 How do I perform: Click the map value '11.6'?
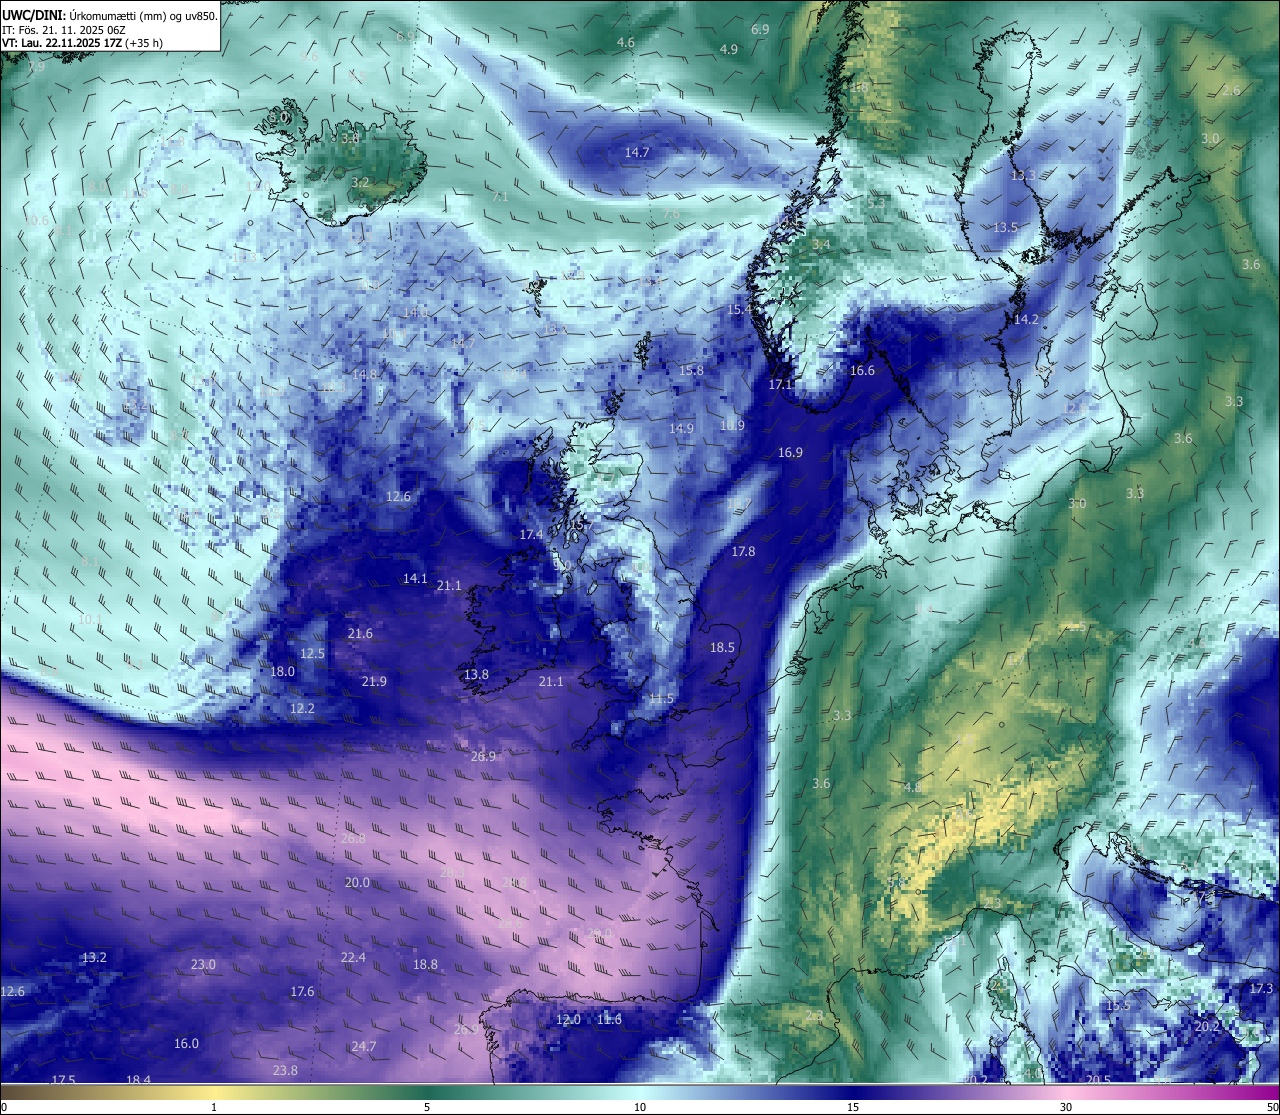609,1020
